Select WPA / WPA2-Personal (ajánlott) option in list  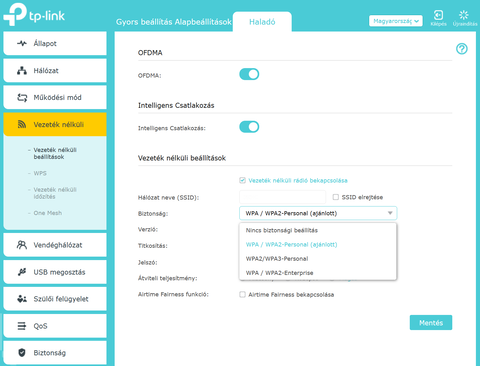(x=318, y=244)
